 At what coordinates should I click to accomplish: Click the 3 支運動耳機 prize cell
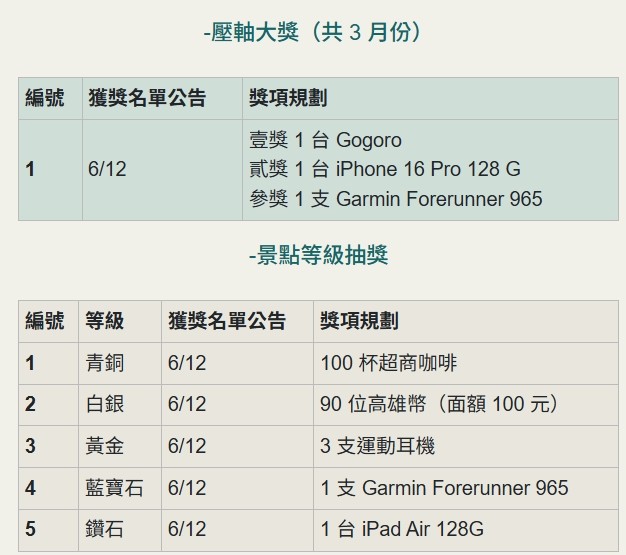click(378, 446)
